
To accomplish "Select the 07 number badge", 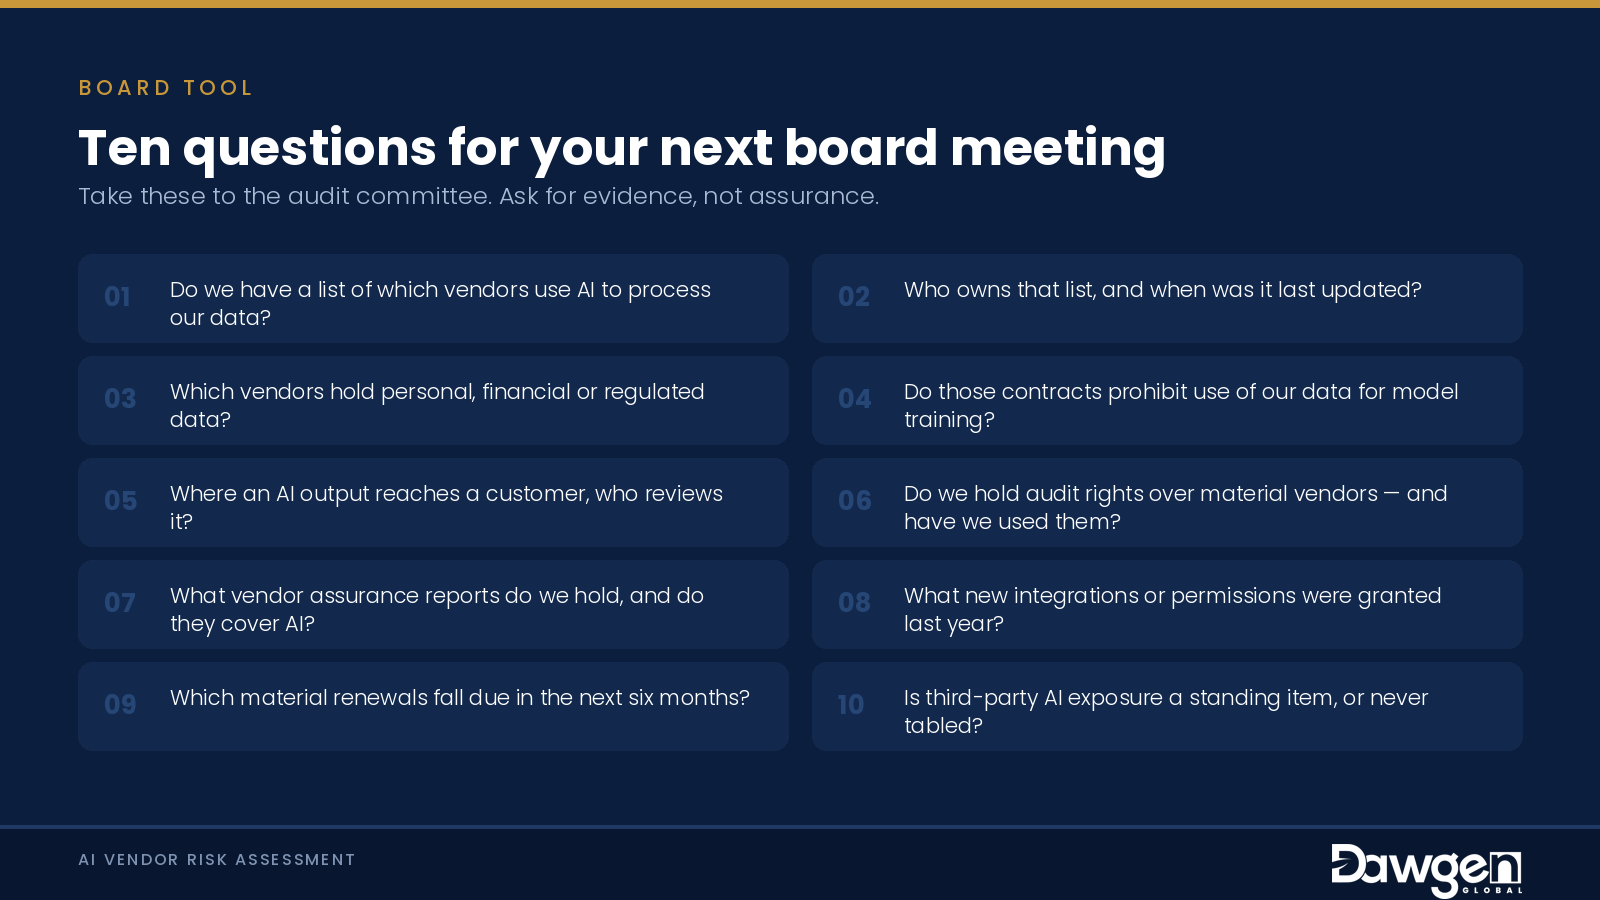I will pyautogui.click(x=120, y=603).
